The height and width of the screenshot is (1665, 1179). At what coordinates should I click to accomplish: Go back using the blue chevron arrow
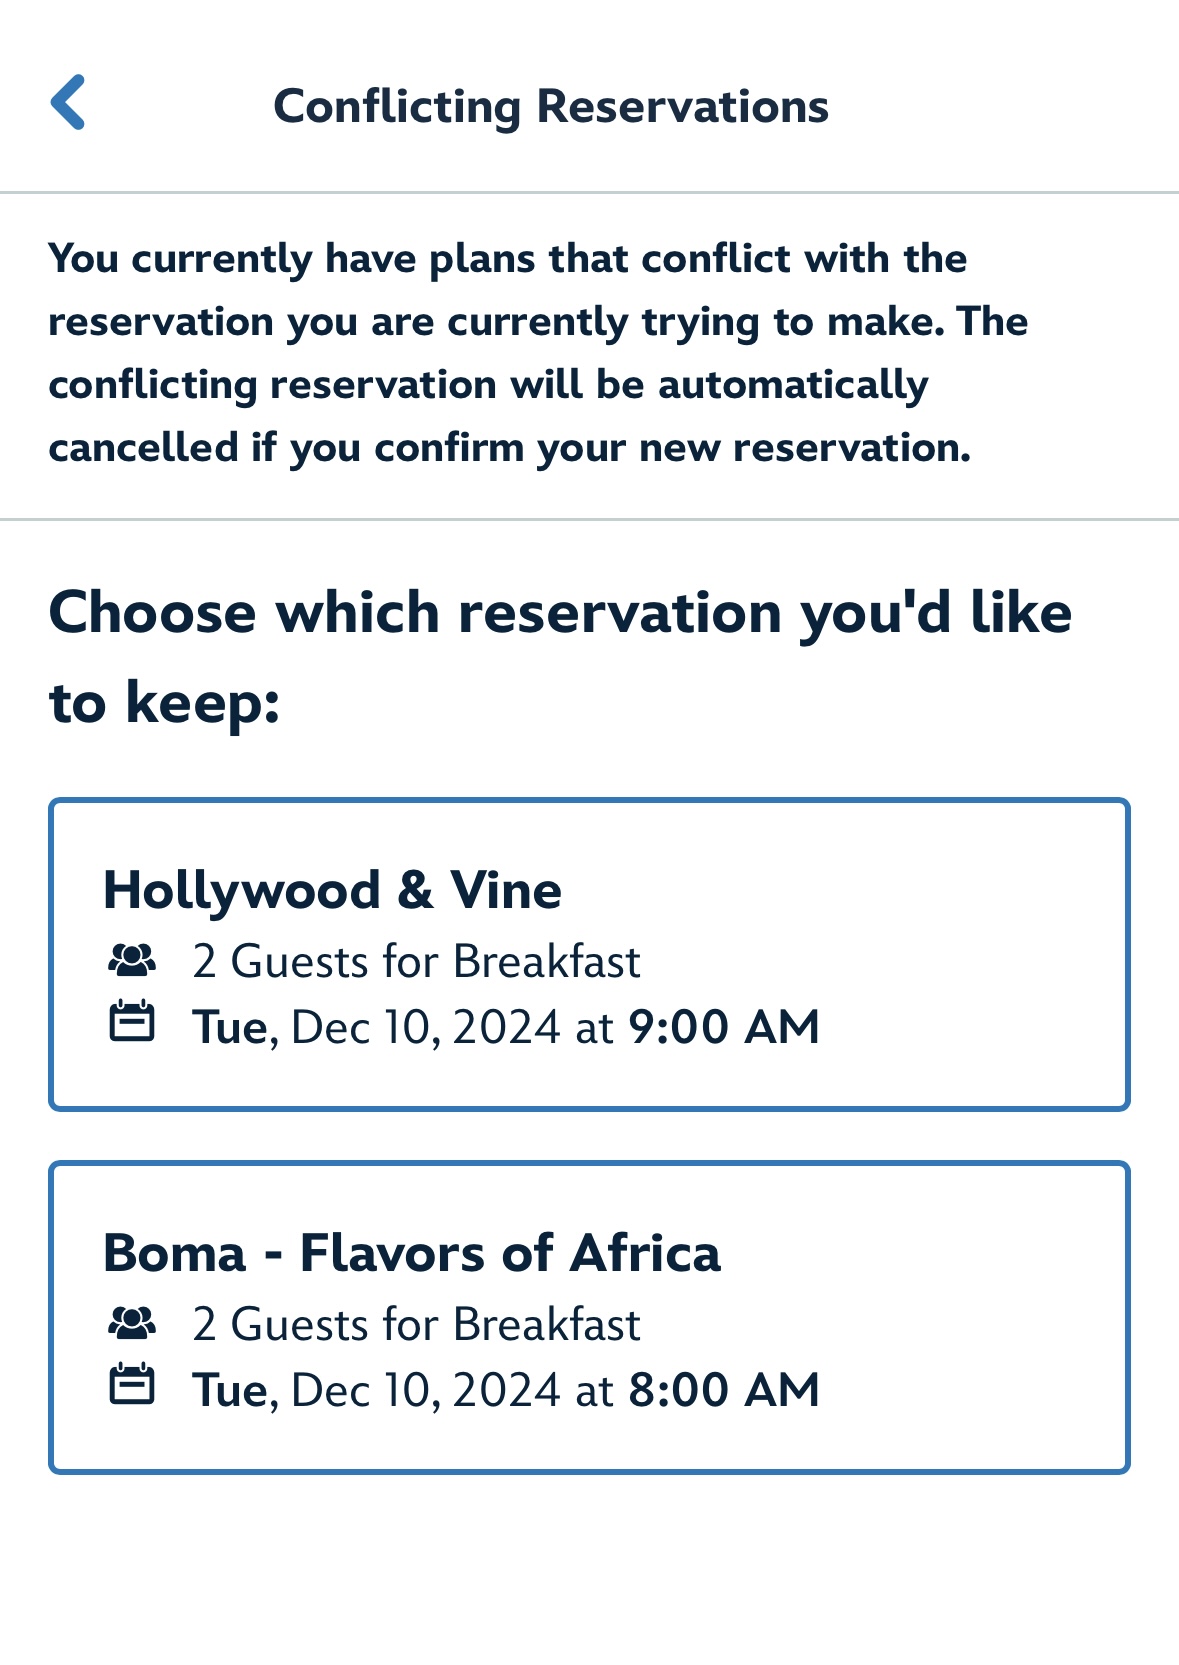[x=68, y=102]
